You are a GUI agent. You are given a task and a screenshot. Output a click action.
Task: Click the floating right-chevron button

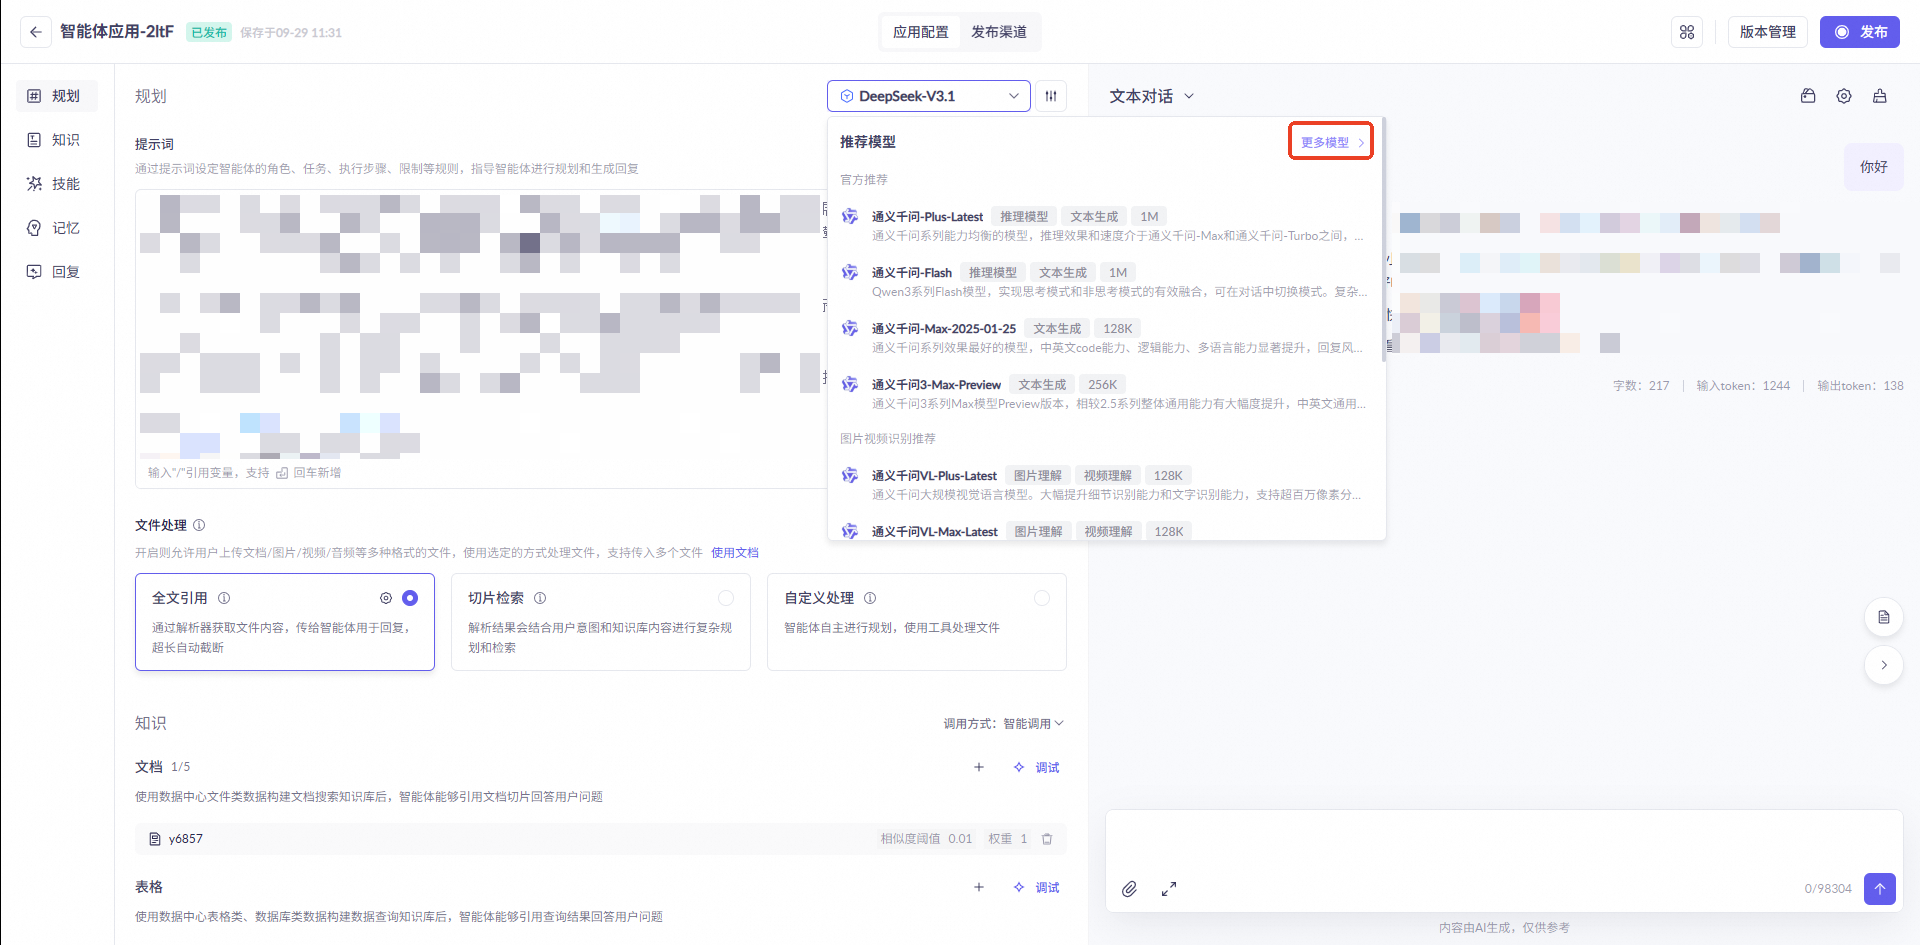click(1884, 665)
